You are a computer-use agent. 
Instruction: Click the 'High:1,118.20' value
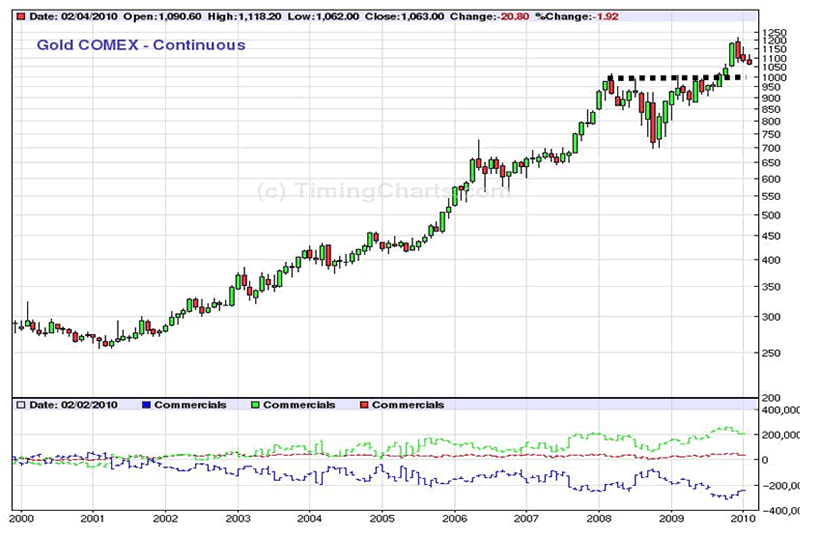click(x=244, y=16)
